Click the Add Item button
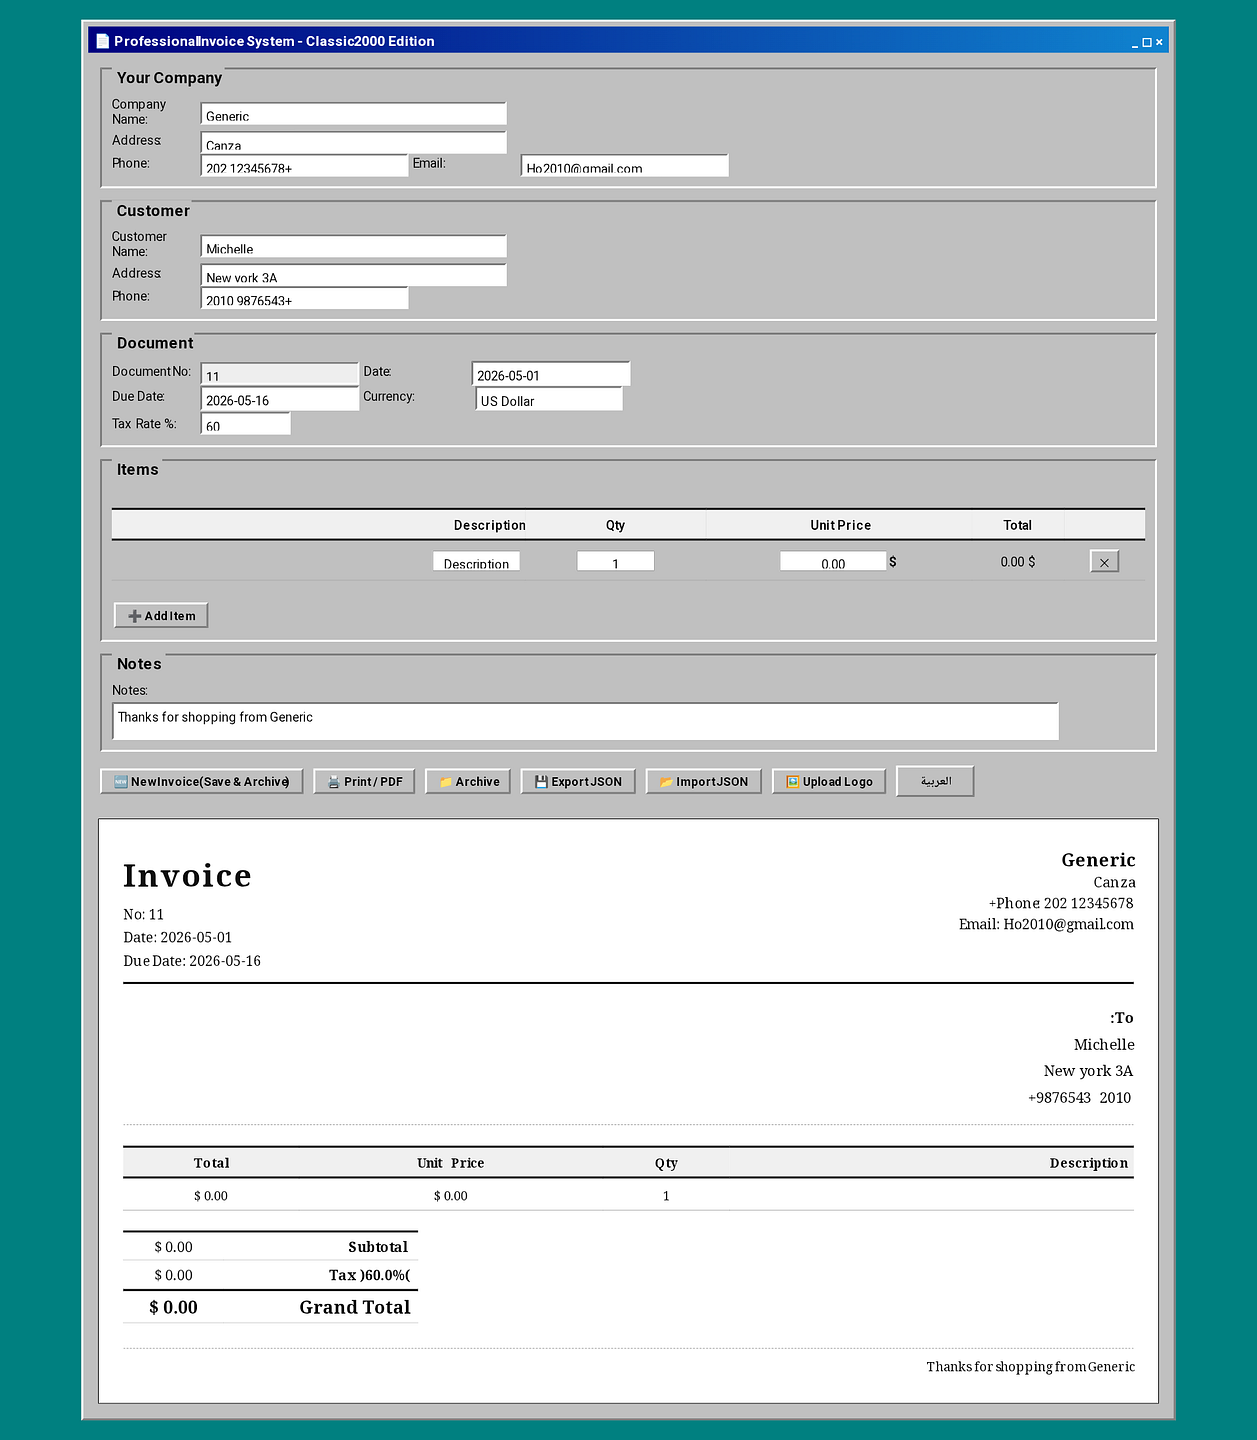The height and width of the screenshot is (1440, 1257). point(161,616)
